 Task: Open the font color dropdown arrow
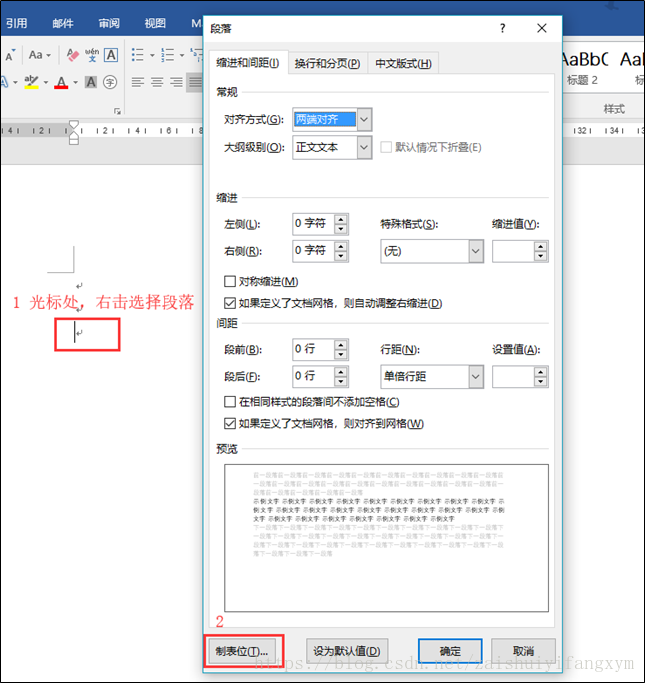75,82
